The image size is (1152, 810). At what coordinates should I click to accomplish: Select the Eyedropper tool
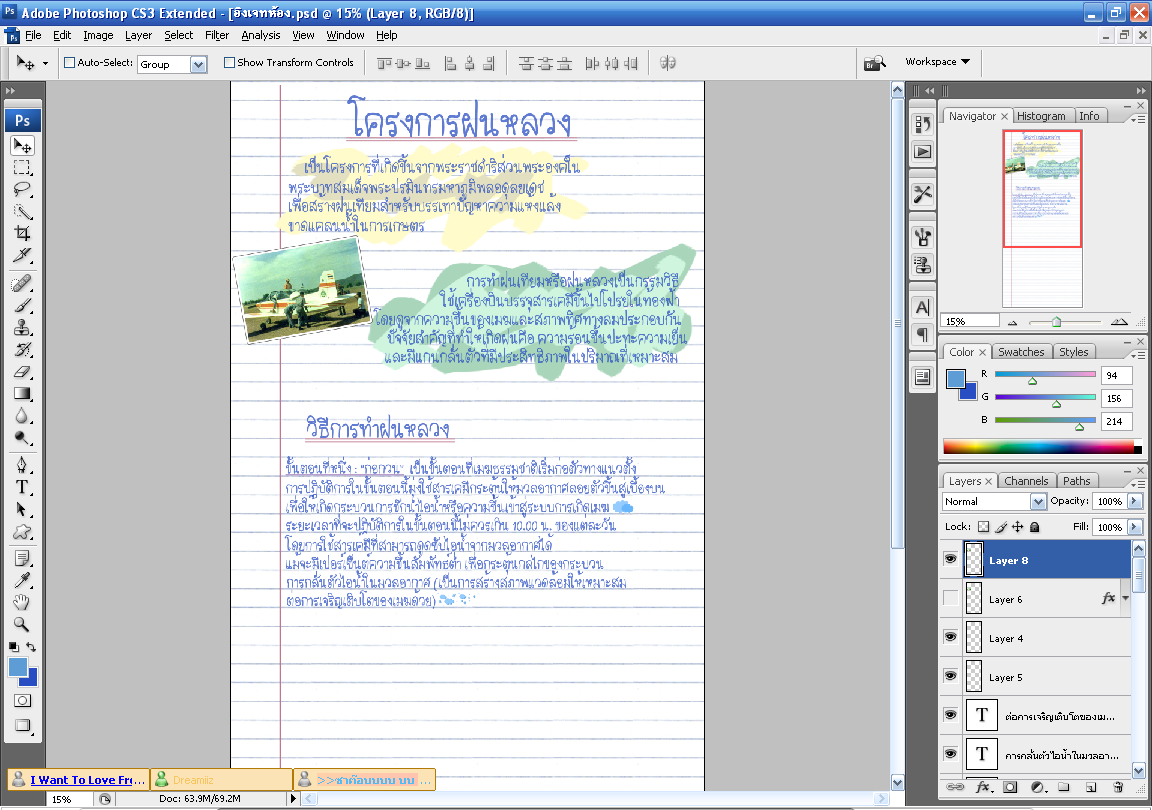(x=22, y=581)
